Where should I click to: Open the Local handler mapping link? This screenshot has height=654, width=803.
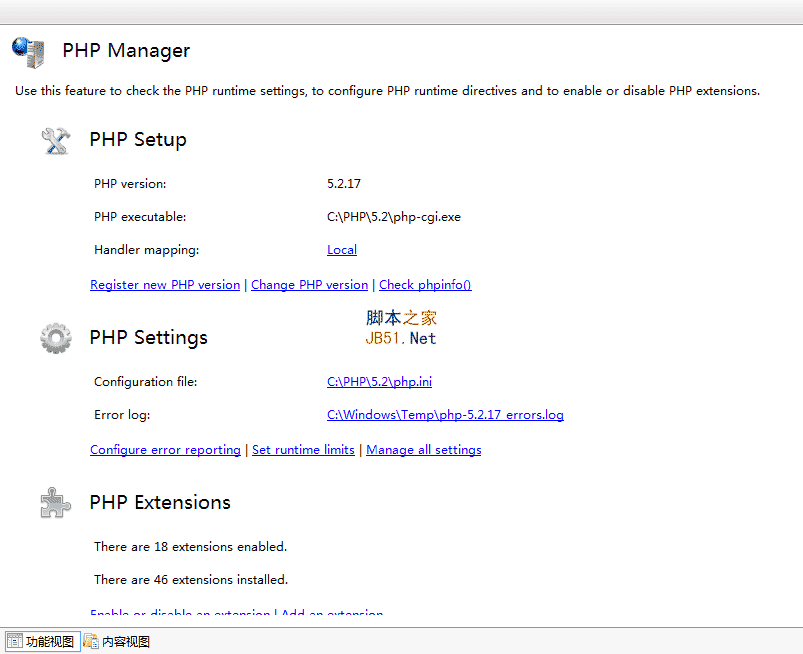pyautogui.click(x=342, y=250)
